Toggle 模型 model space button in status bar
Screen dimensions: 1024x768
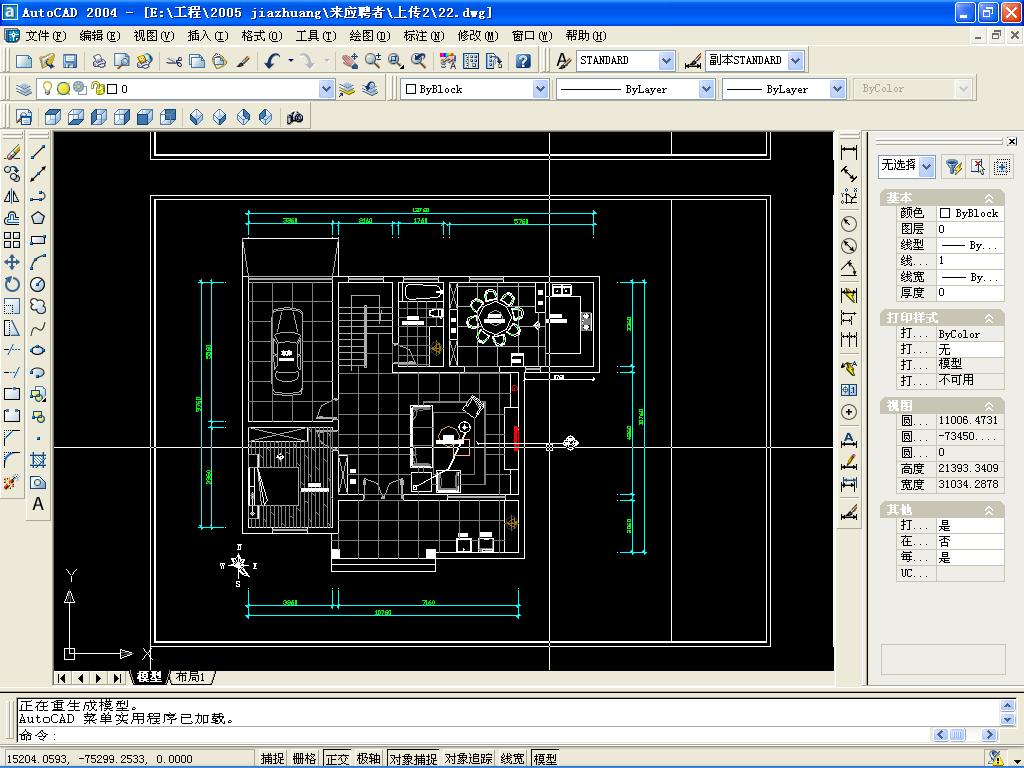point(545,758)
